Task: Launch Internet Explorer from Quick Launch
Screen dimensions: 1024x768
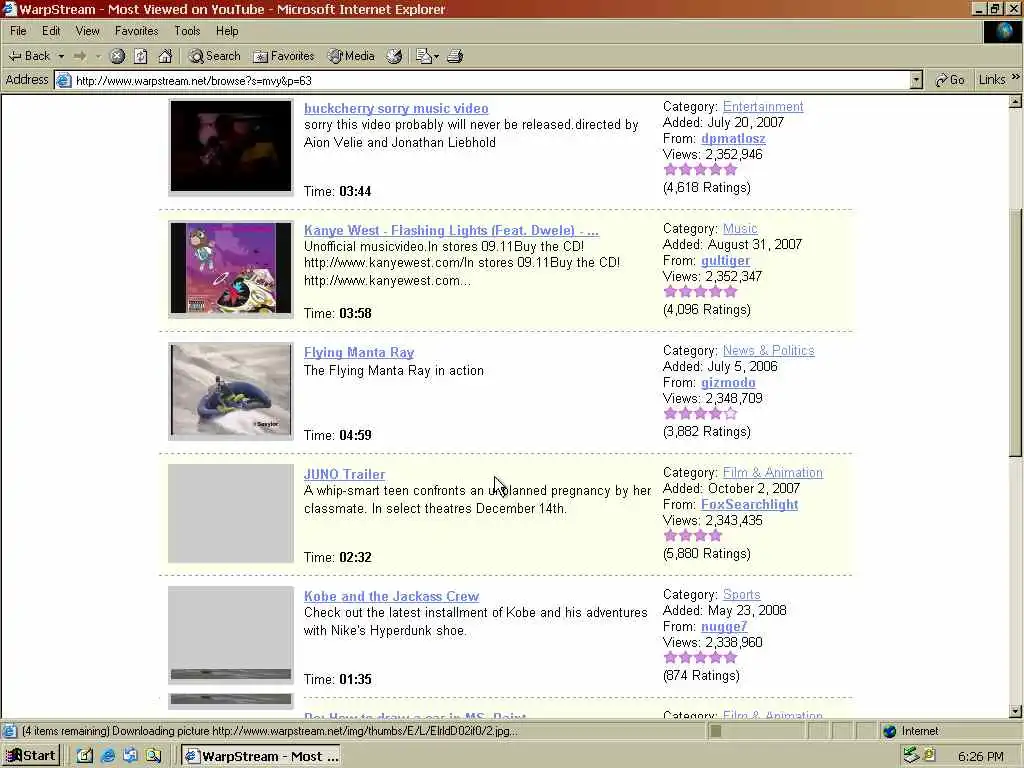Action: [108, 756]
